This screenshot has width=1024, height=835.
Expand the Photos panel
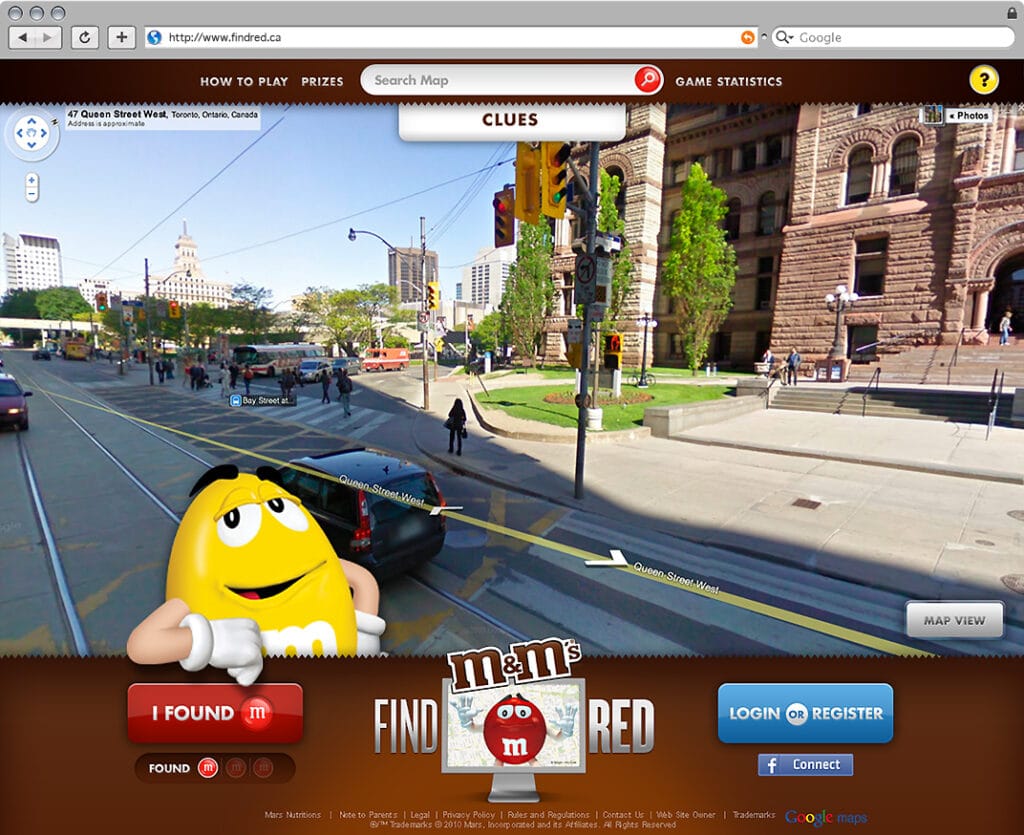click(x=968, y=116)
